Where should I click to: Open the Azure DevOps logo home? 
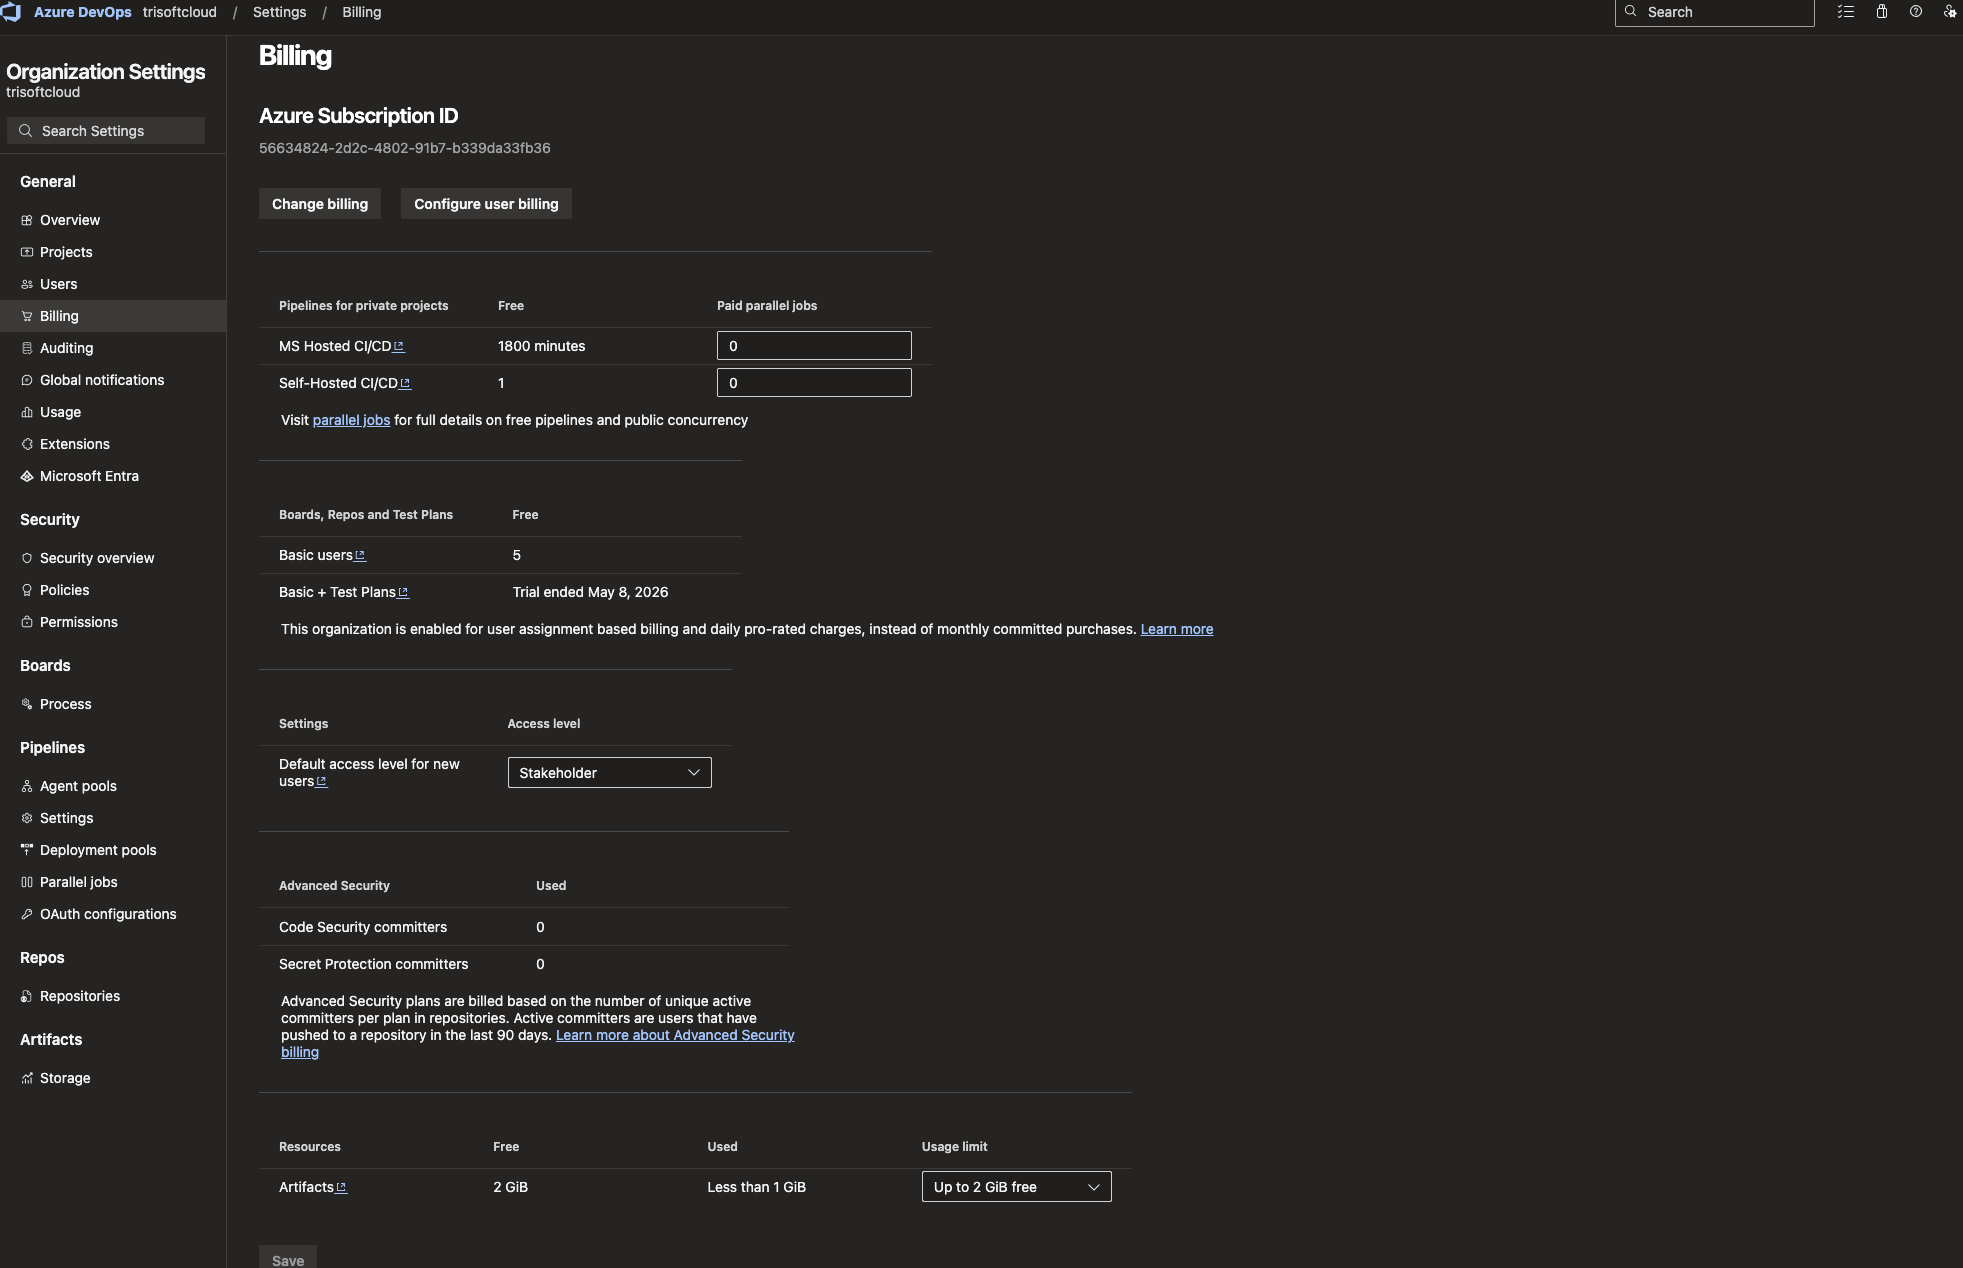[x=11, y=12]
